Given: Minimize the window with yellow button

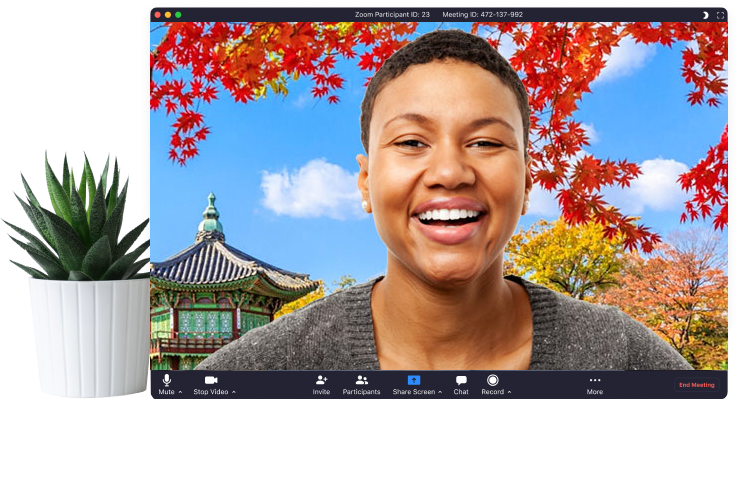Looking at the screenshot, I should click(167, 15).
